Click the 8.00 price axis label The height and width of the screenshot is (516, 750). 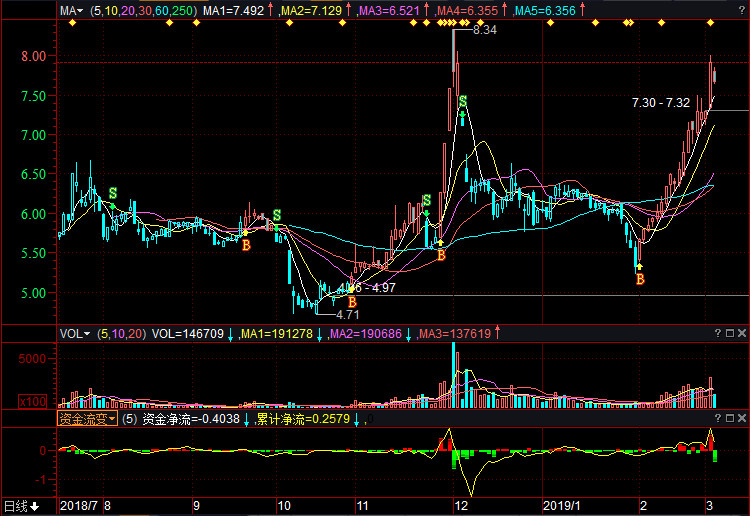click(33, 56)
